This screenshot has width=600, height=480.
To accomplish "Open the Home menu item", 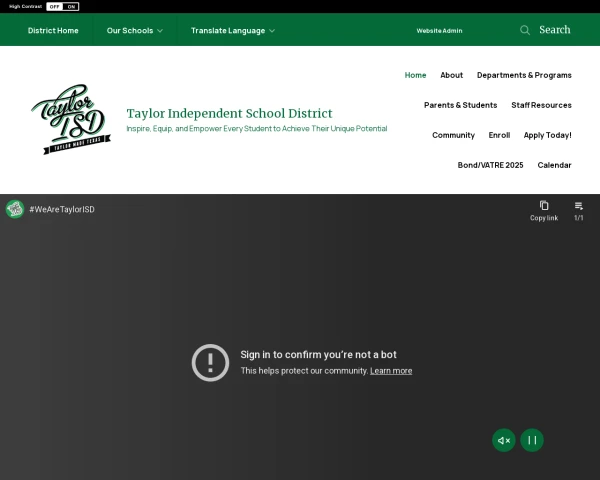I will click(x=416, y=75).
